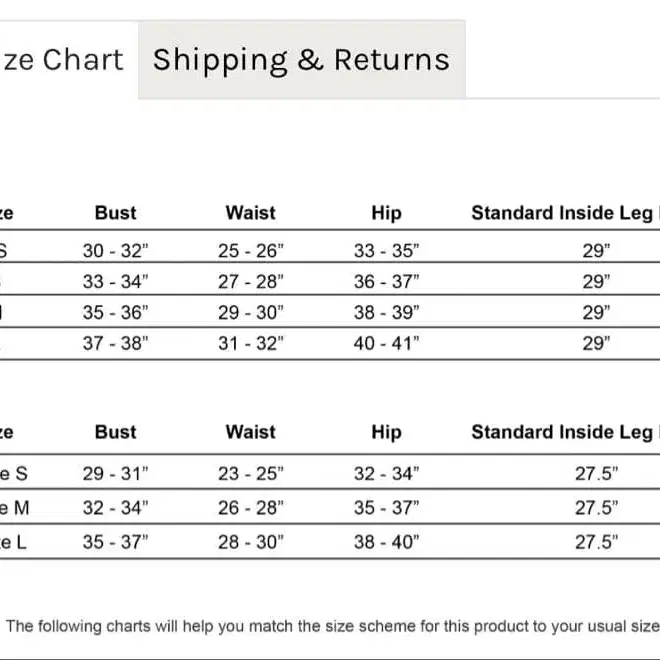660x660 pixels.
Task: Select waist value 31 - 32"
Action: tap(251, 343)
